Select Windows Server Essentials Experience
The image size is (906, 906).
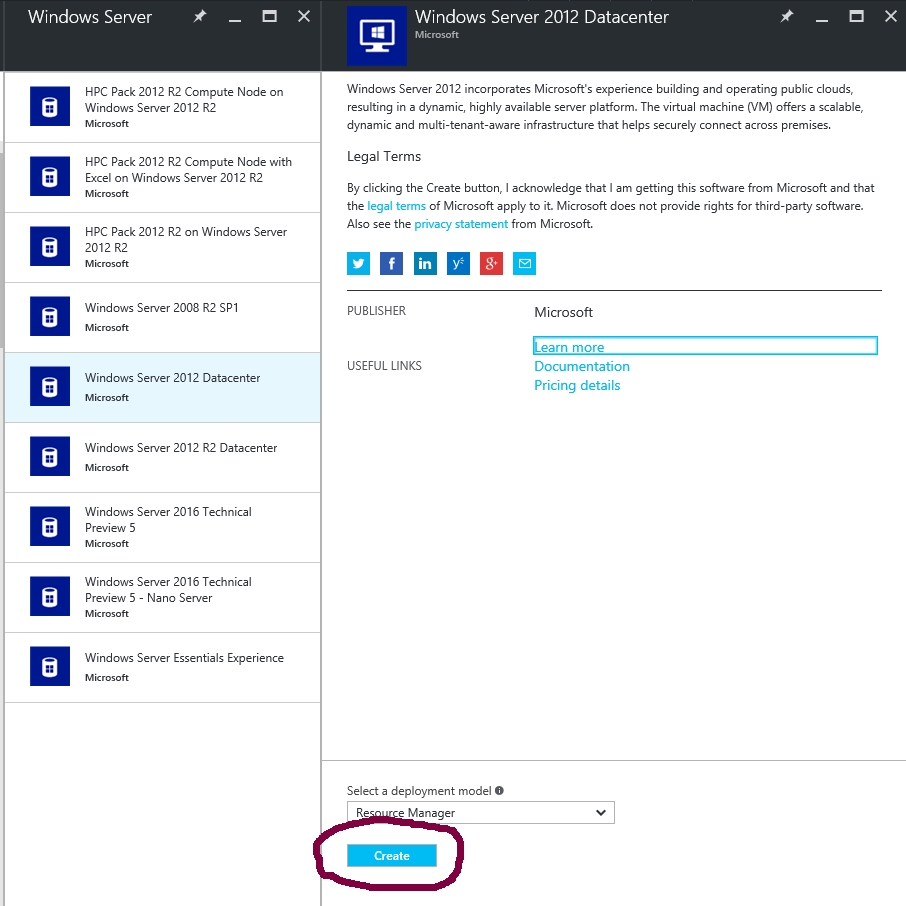point(162,667)
